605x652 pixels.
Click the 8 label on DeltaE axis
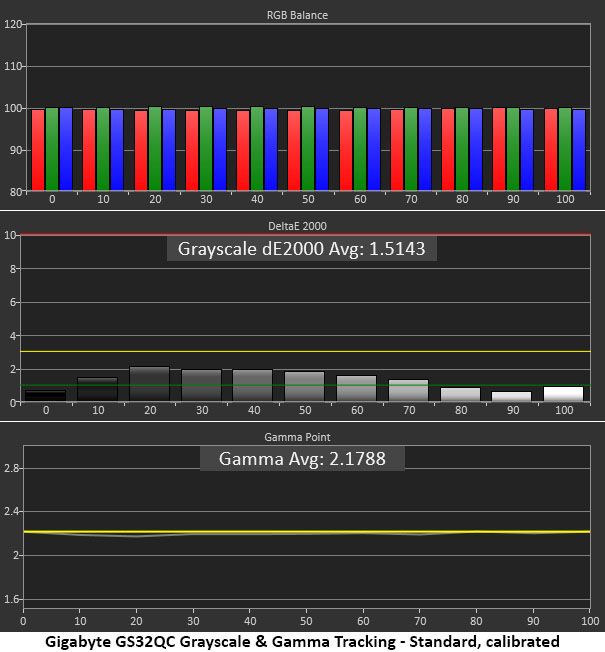coord(13,269)
